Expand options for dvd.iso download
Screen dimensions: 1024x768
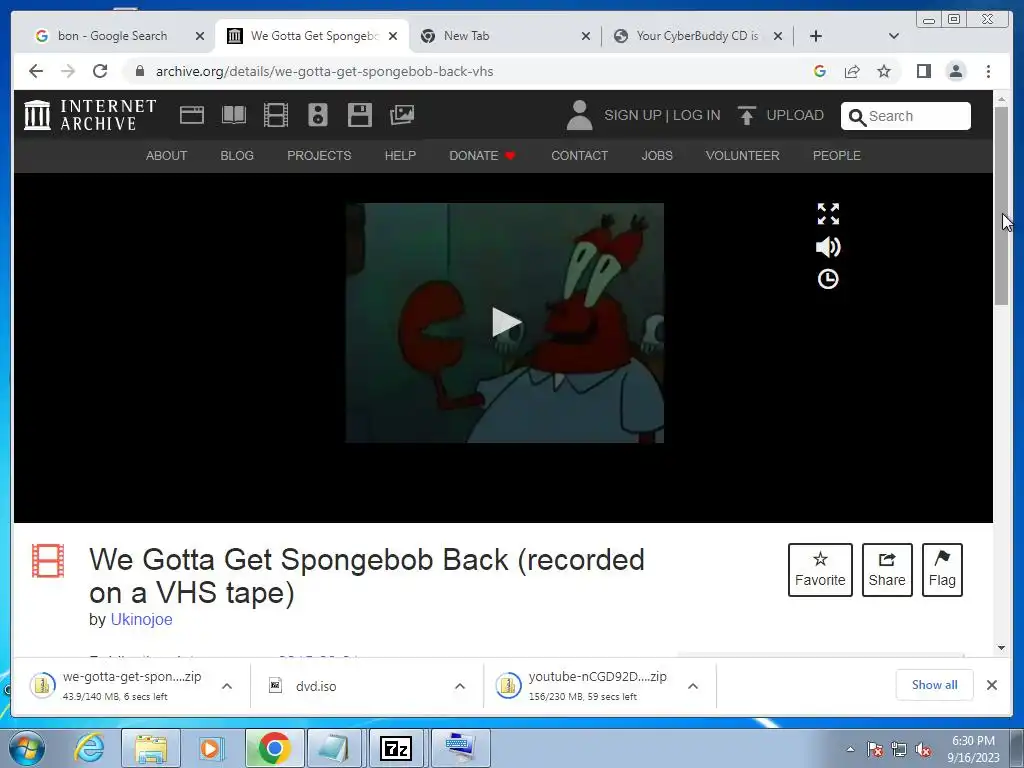460,686
